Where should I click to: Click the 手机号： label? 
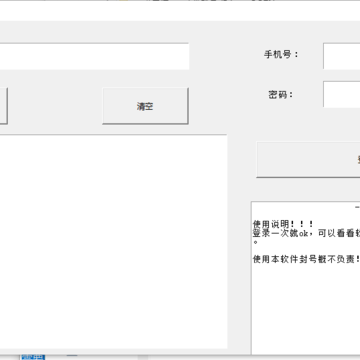pyautogui.click(x=281, y=54)
